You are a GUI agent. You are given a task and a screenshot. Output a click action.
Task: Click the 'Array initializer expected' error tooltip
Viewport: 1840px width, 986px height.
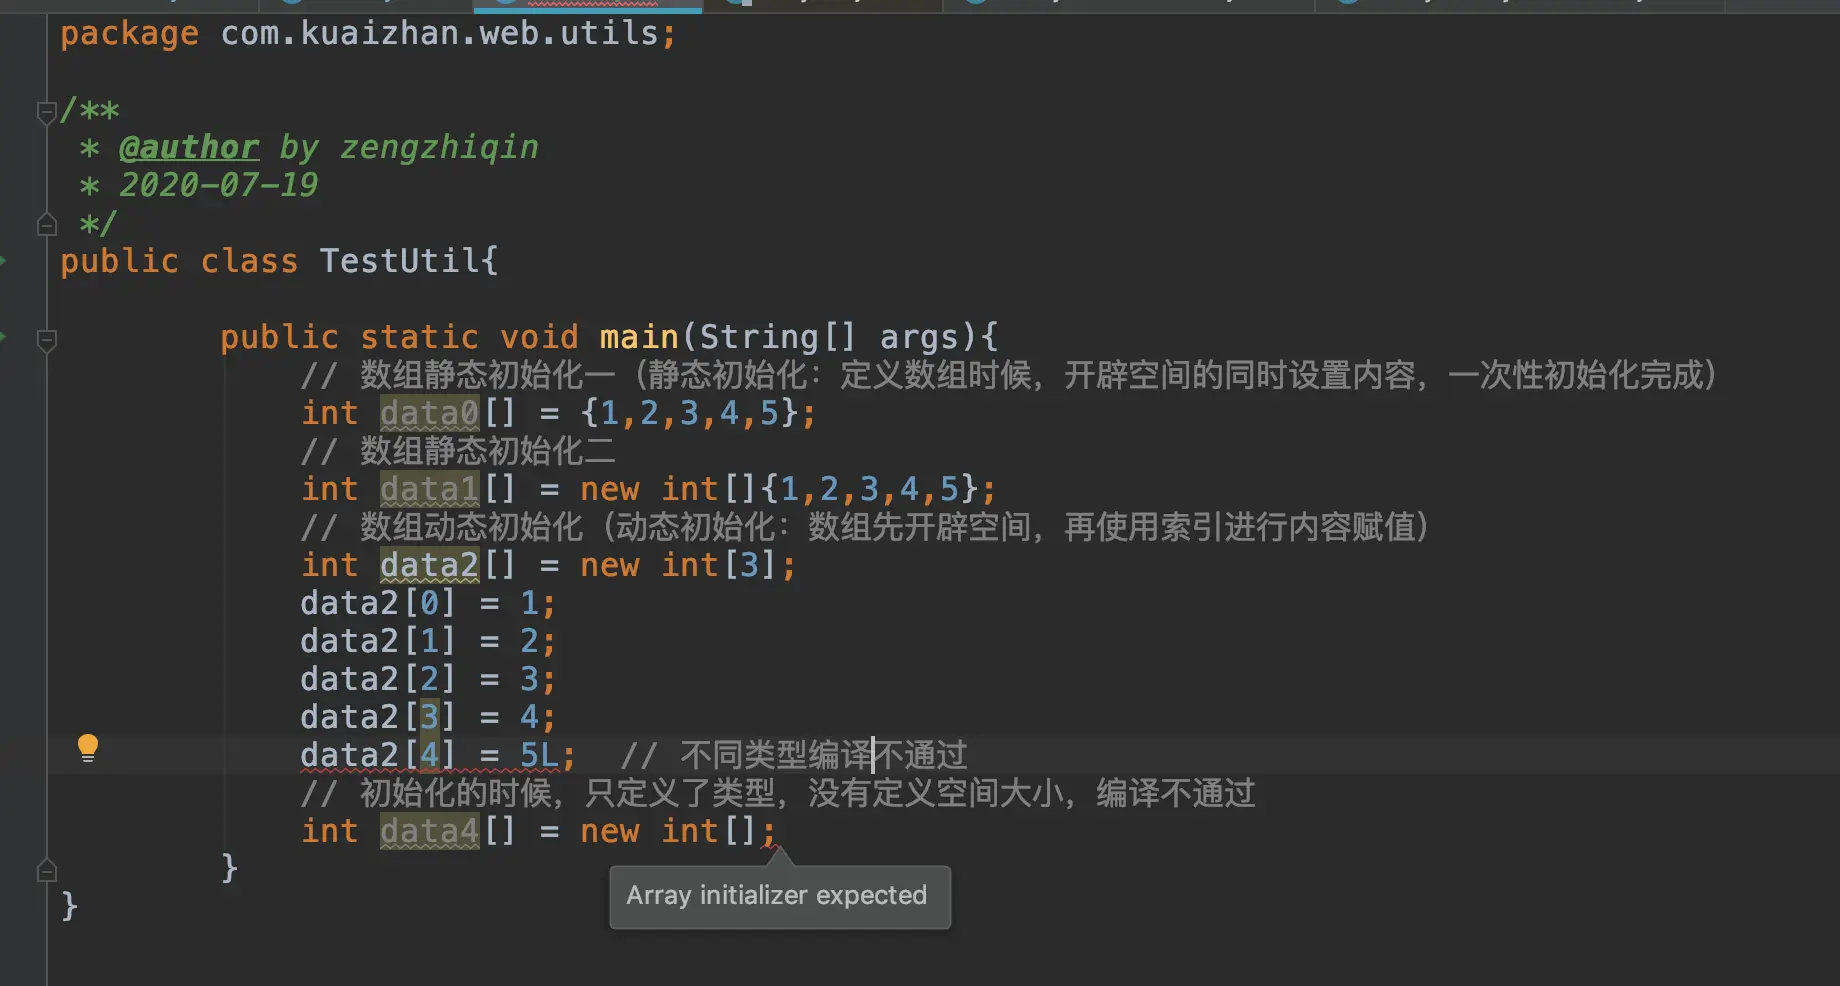point(779,895)
